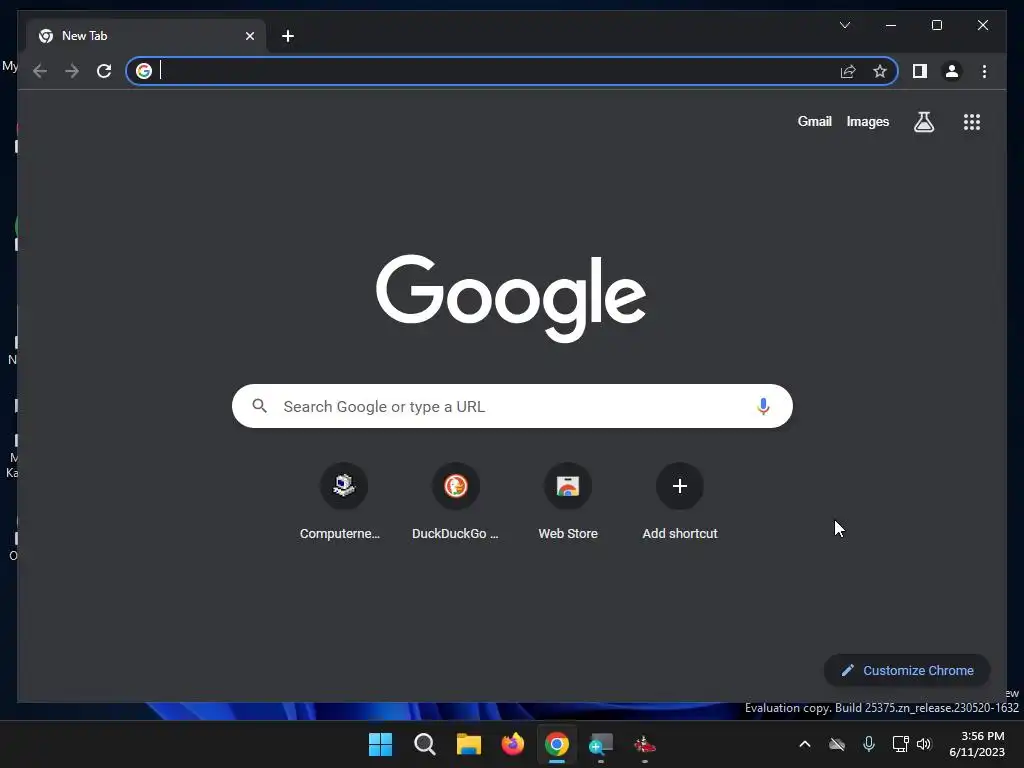1024x768 pixels.
Task: Open taskbar Search
Action: pyautogui.click(x=424, y=744)
